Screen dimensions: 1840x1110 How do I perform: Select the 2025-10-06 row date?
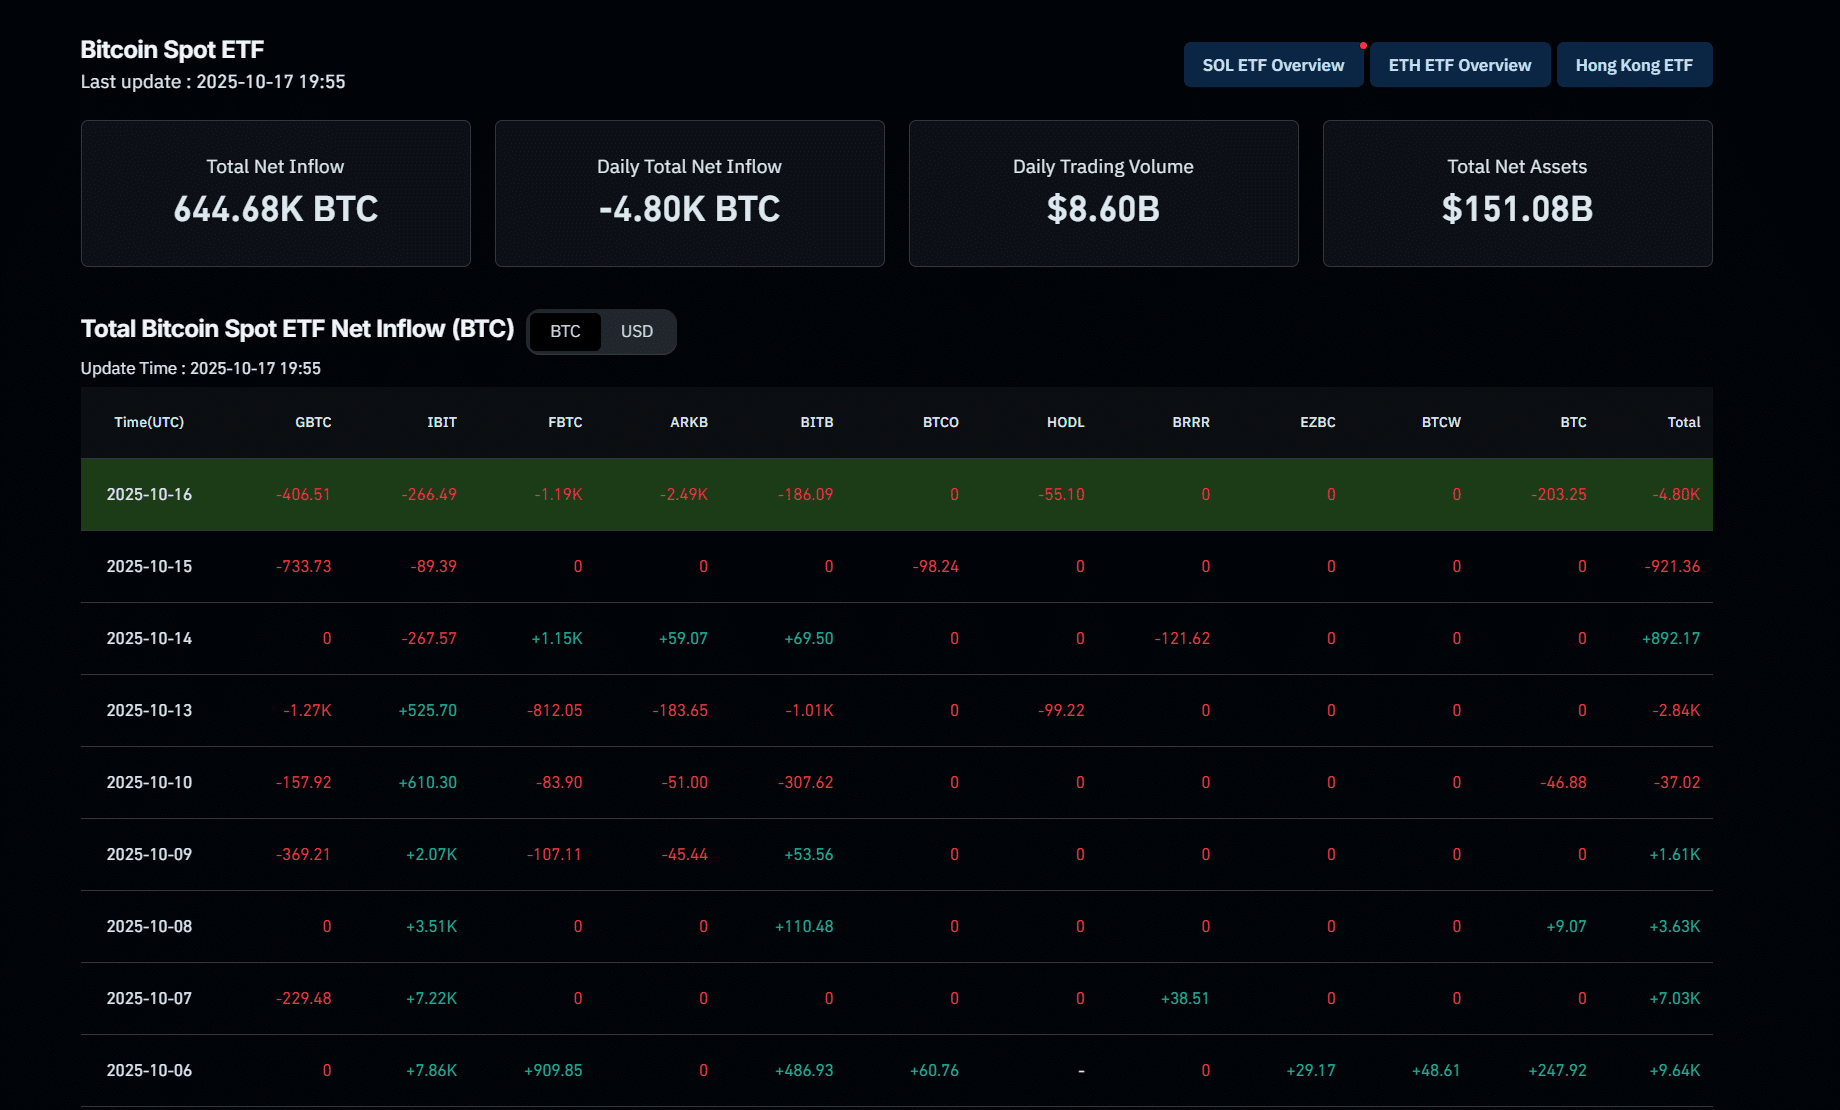click(149, 1070)
